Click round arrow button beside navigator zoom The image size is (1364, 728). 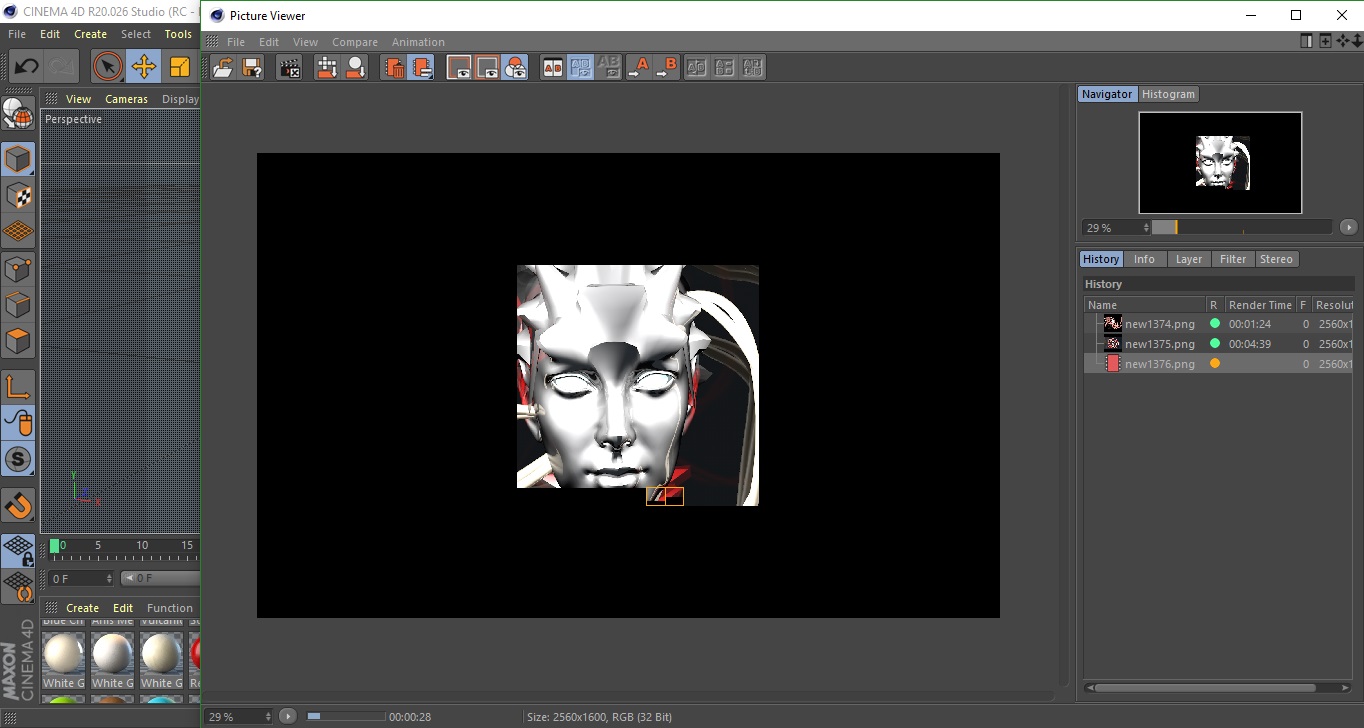coord(1348,228)
